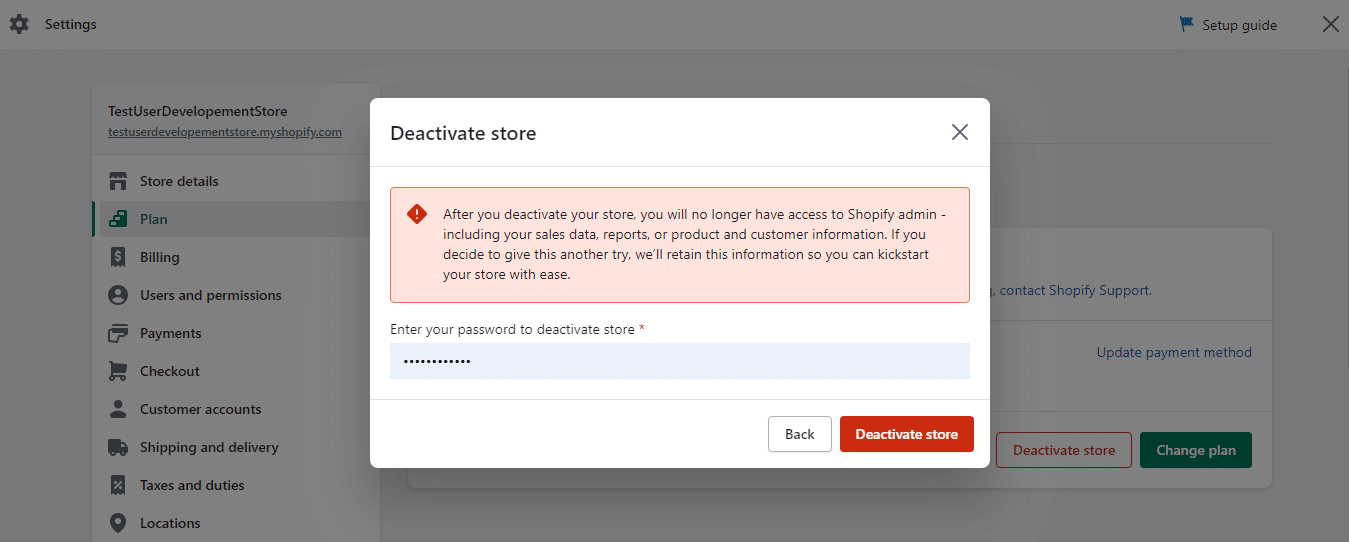Click the Checkout cart icon
The image size is (1349, 542).
[118, 371]
